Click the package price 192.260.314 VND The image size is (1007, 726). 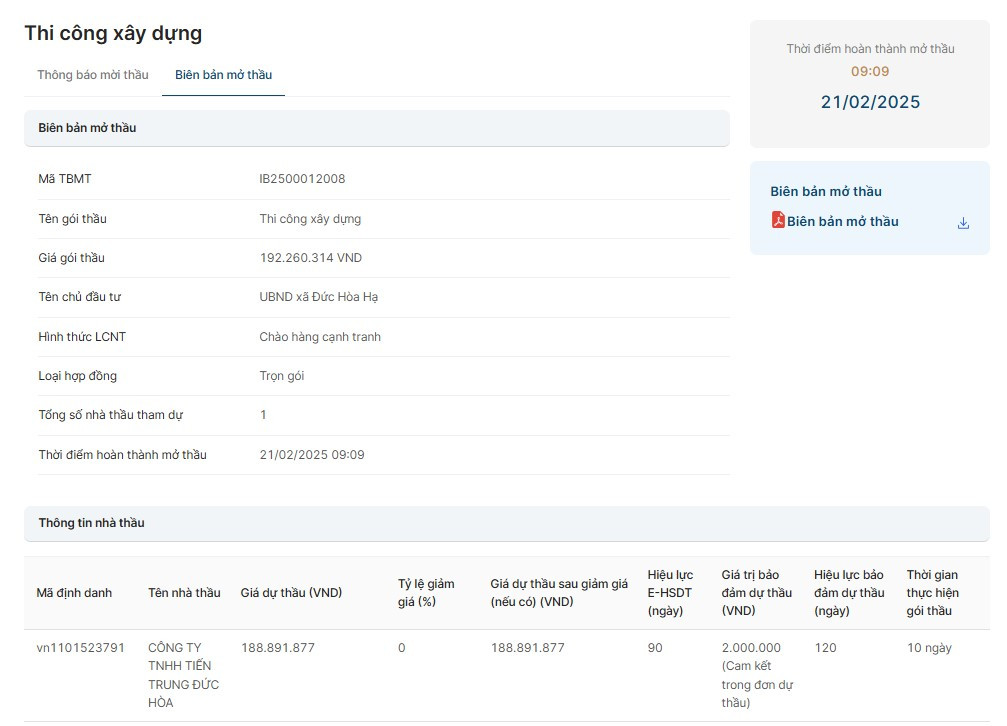coord(310,258)
